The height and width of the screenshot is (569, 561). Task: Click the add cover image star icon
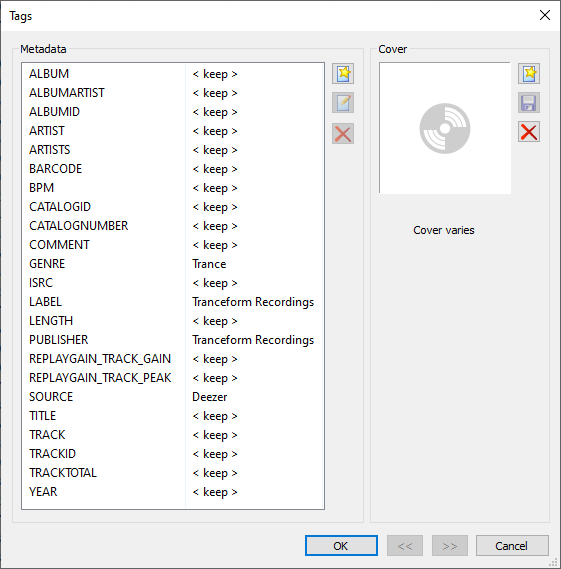529,74
